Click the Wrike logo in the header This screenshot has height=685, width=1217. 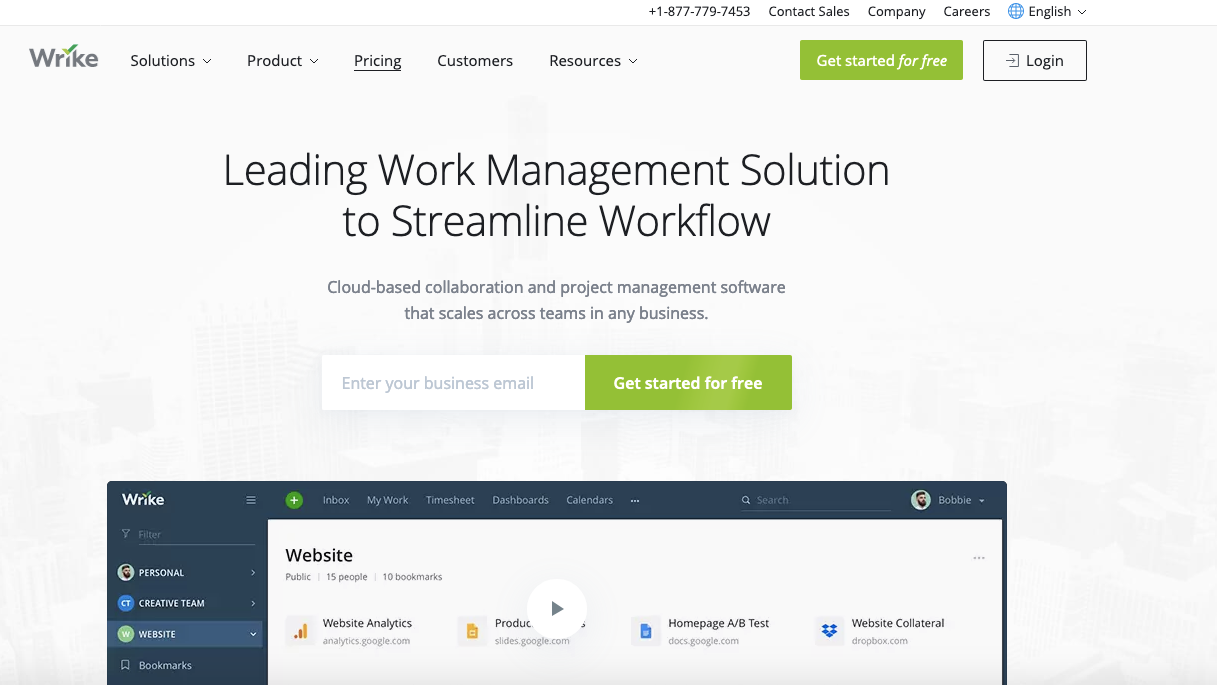pos(64,57)
